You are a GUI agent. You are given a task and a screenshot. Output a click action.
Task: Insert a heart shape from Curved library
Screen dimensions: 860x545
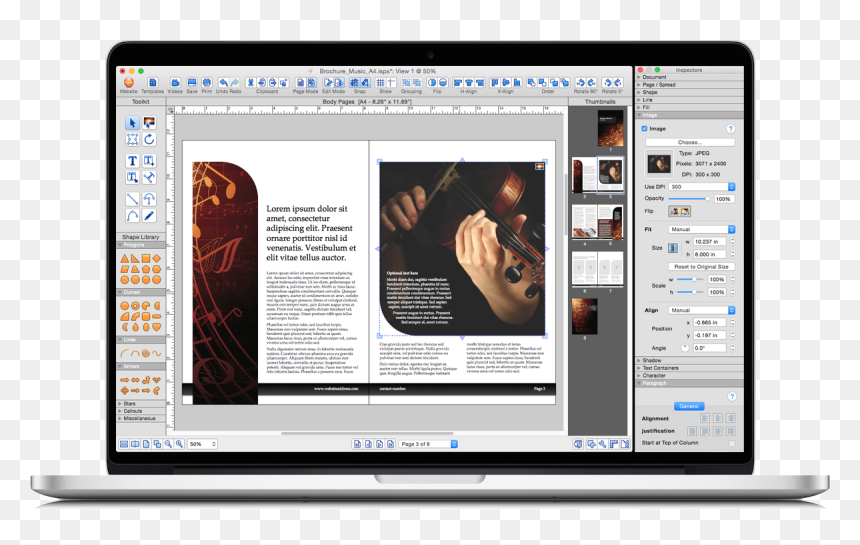point(156,327)
